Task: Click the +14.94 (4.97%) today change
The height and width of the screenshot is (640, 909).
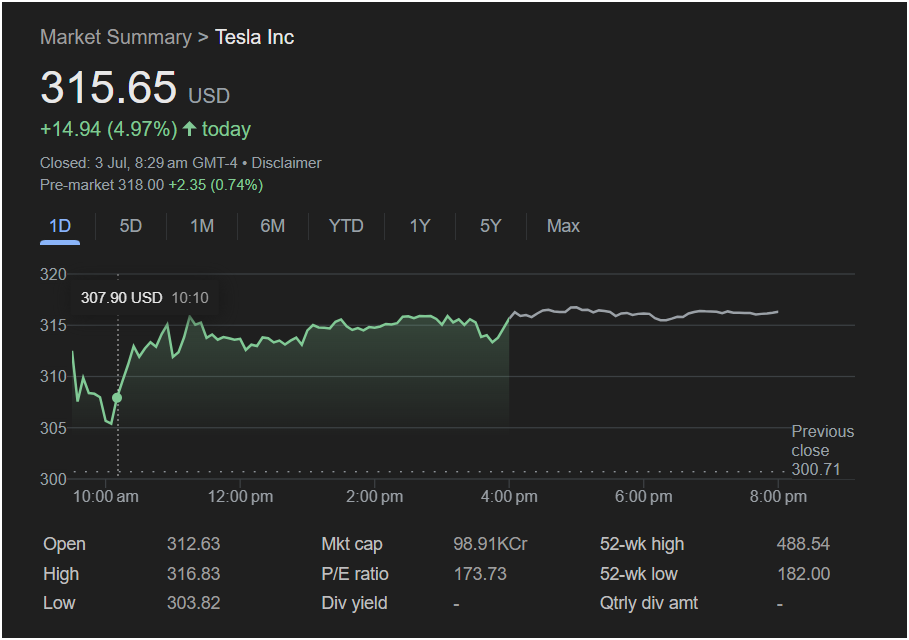Action: (145, 129)
